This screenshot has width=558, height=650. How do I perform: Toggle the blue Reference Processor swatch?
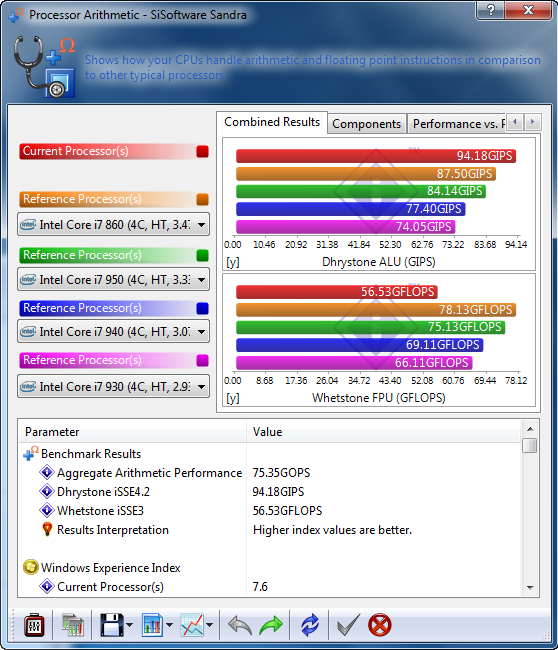202,308
